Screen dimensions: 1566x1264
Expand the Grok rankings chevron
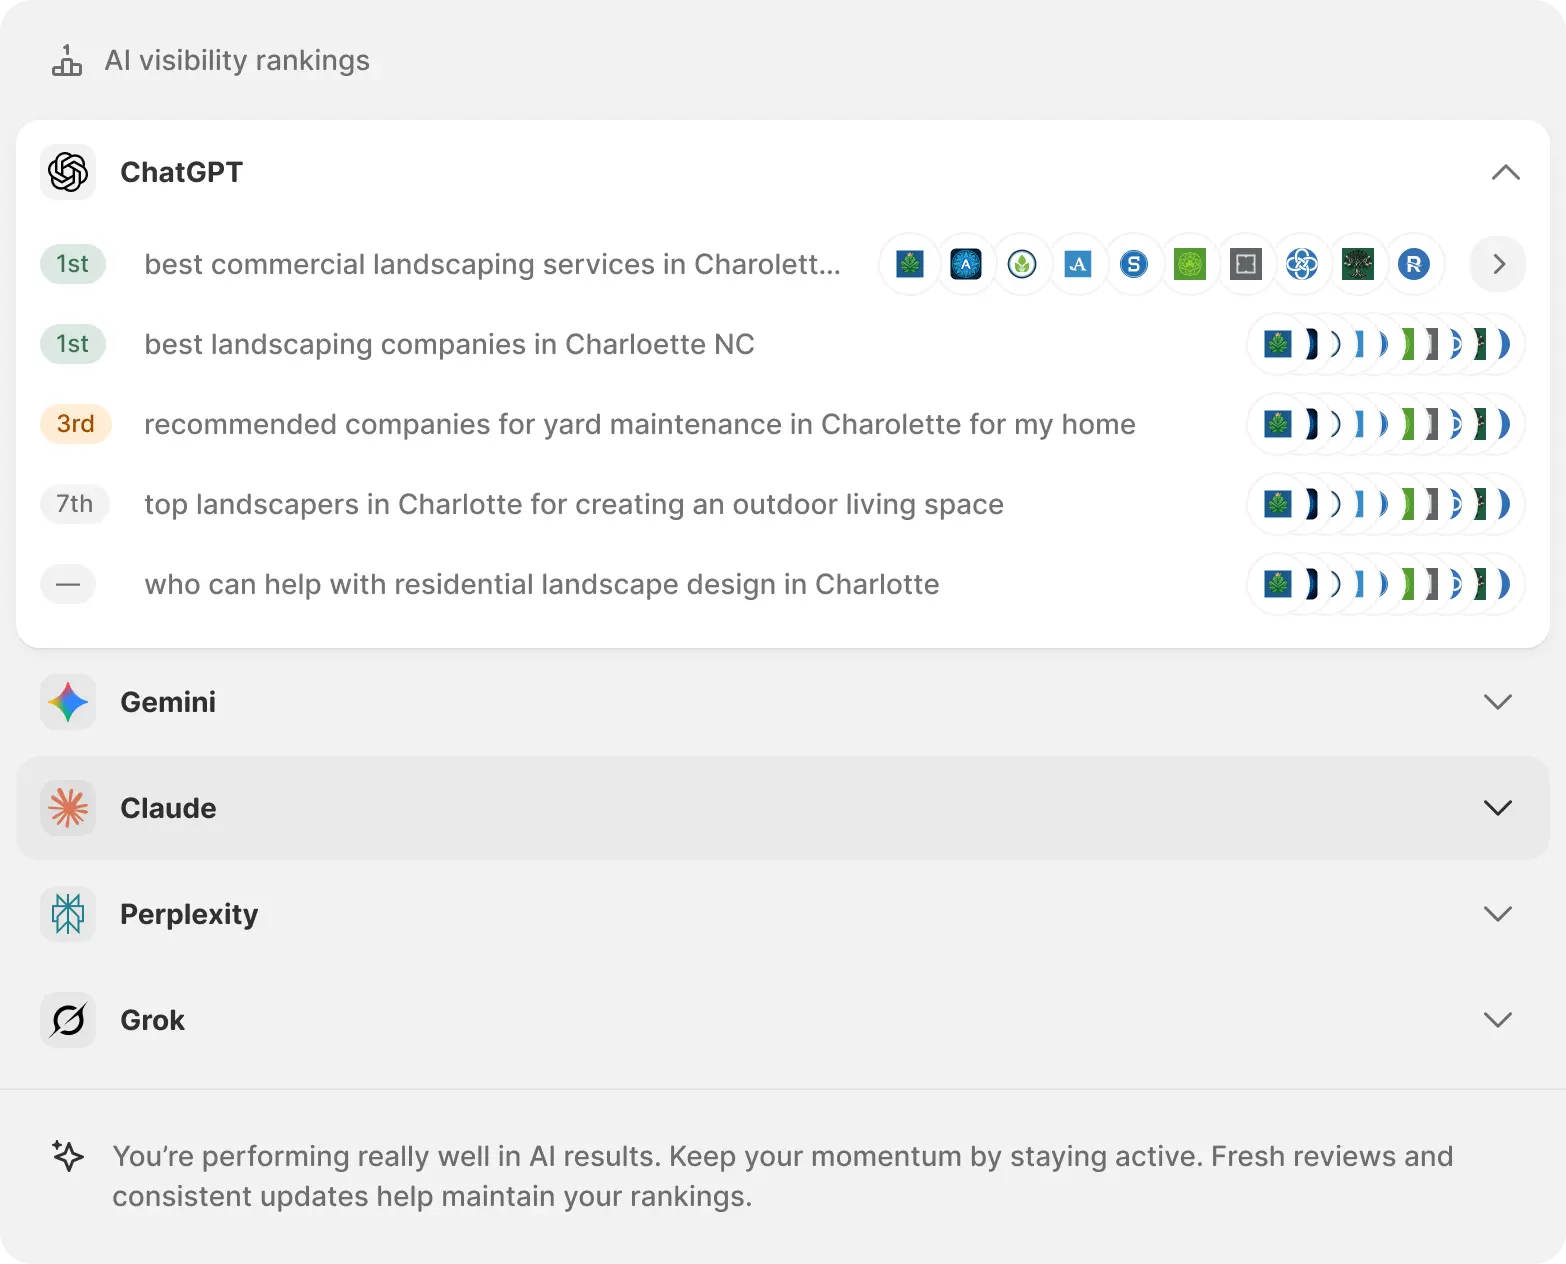pyautogui.click(x=1497, y=1020)
